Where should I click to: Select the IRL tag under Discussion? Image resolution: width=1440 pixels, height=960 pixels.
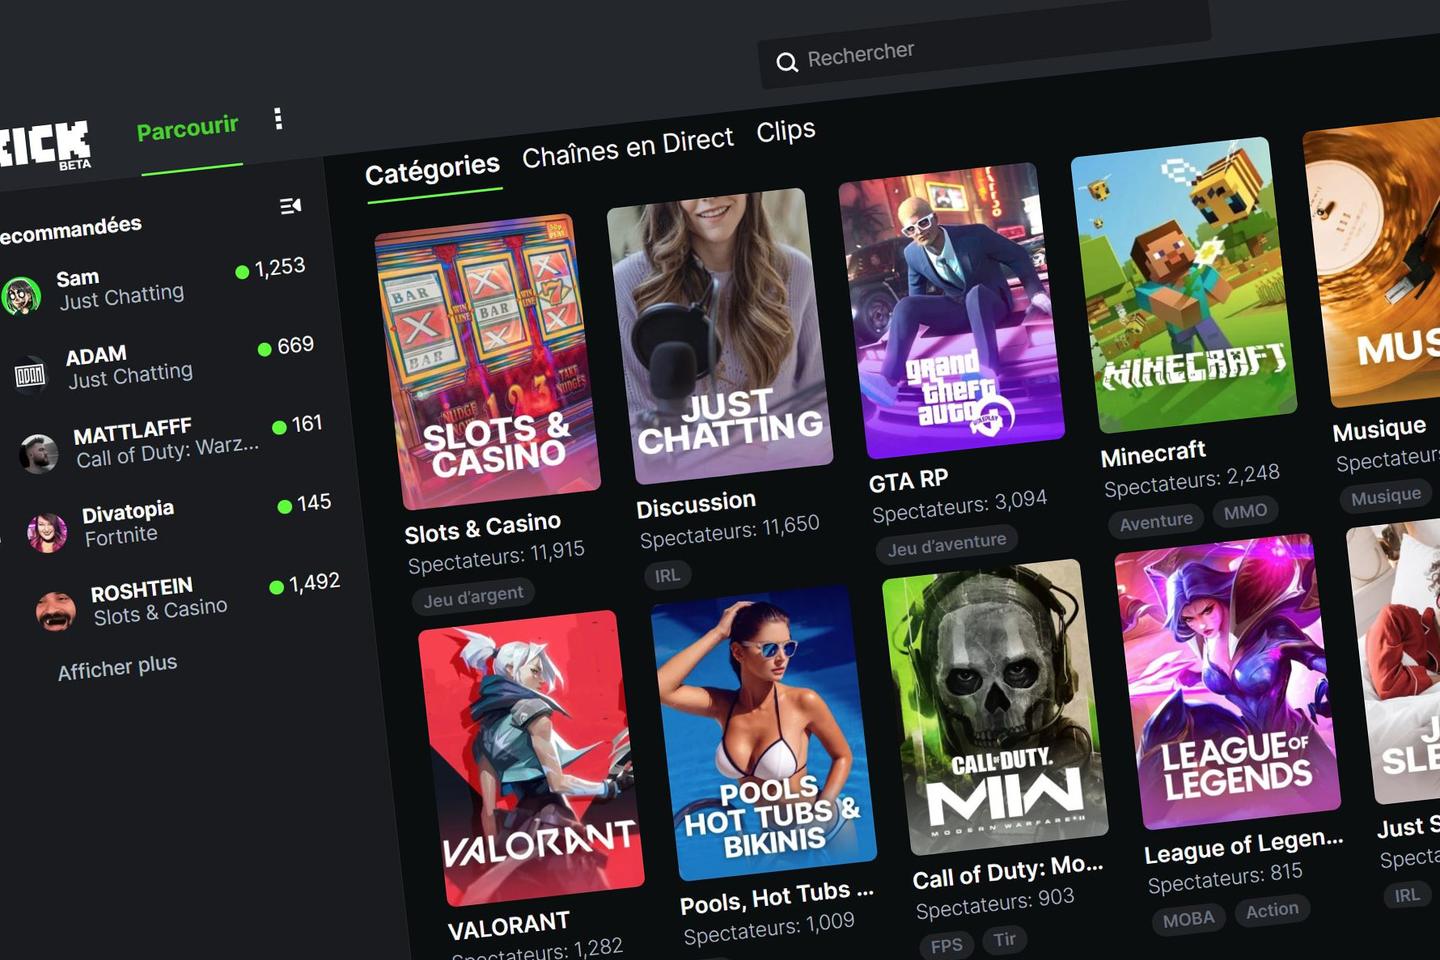[x=667, y=575]
